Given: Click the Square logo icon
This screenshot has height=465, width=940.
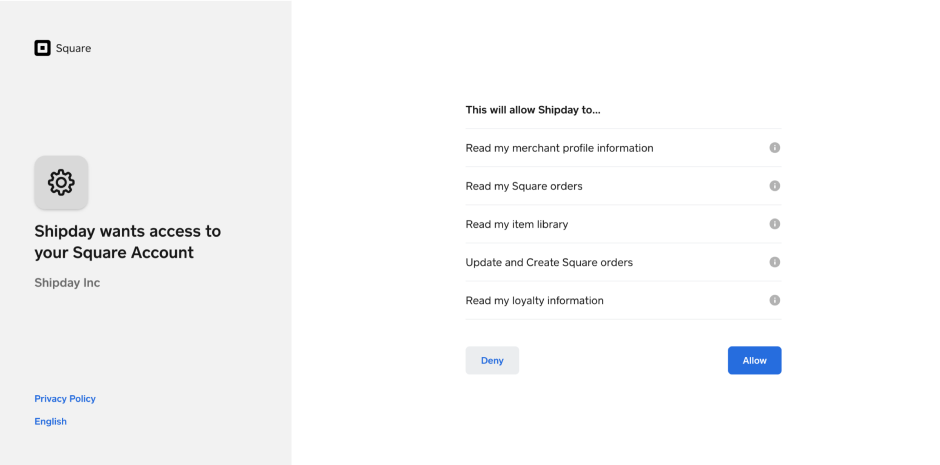Looking at the screenshot, I should click(42, 48).
